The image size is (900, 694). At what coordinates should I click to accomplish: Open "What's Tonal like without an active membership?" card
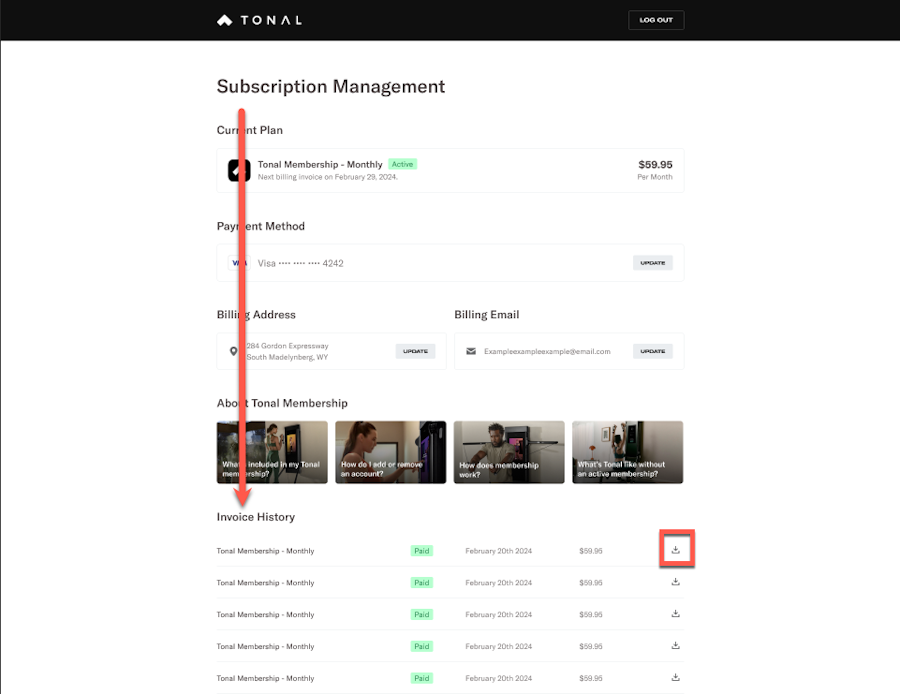[627, 452]
